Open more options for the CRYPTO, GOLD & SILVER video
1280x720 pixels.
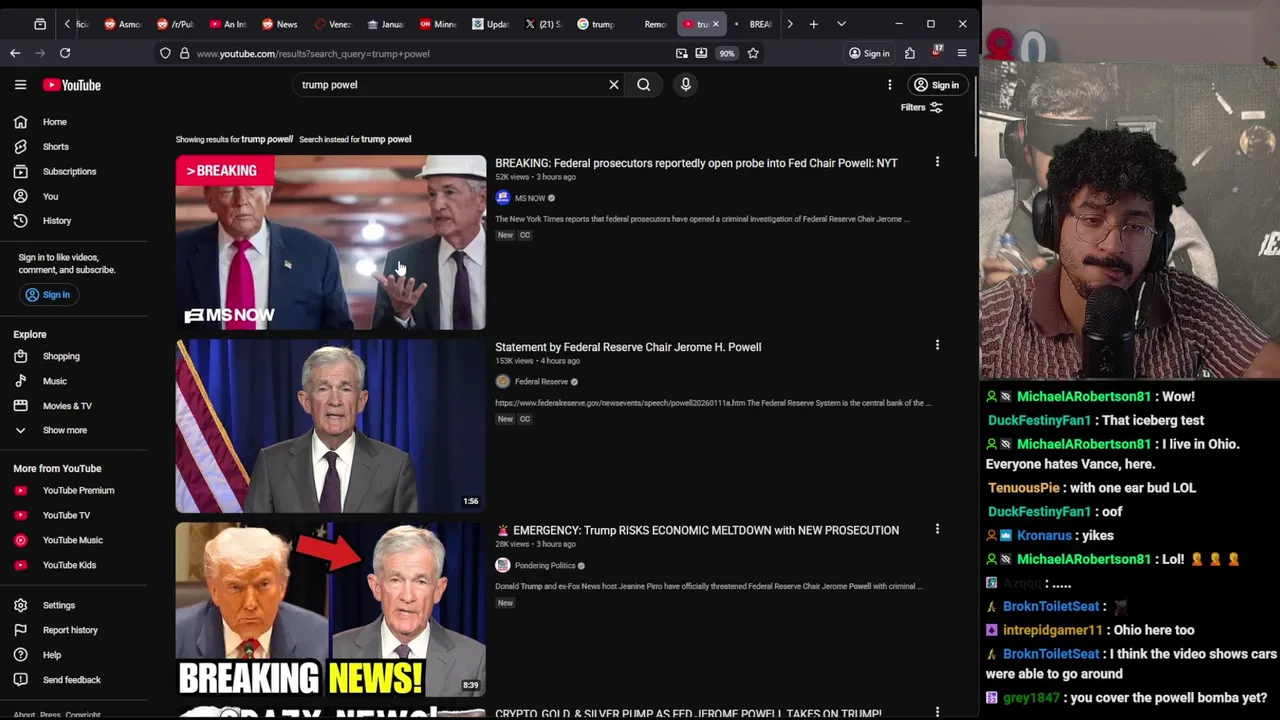pyautogui.click(x=937, y=712)
